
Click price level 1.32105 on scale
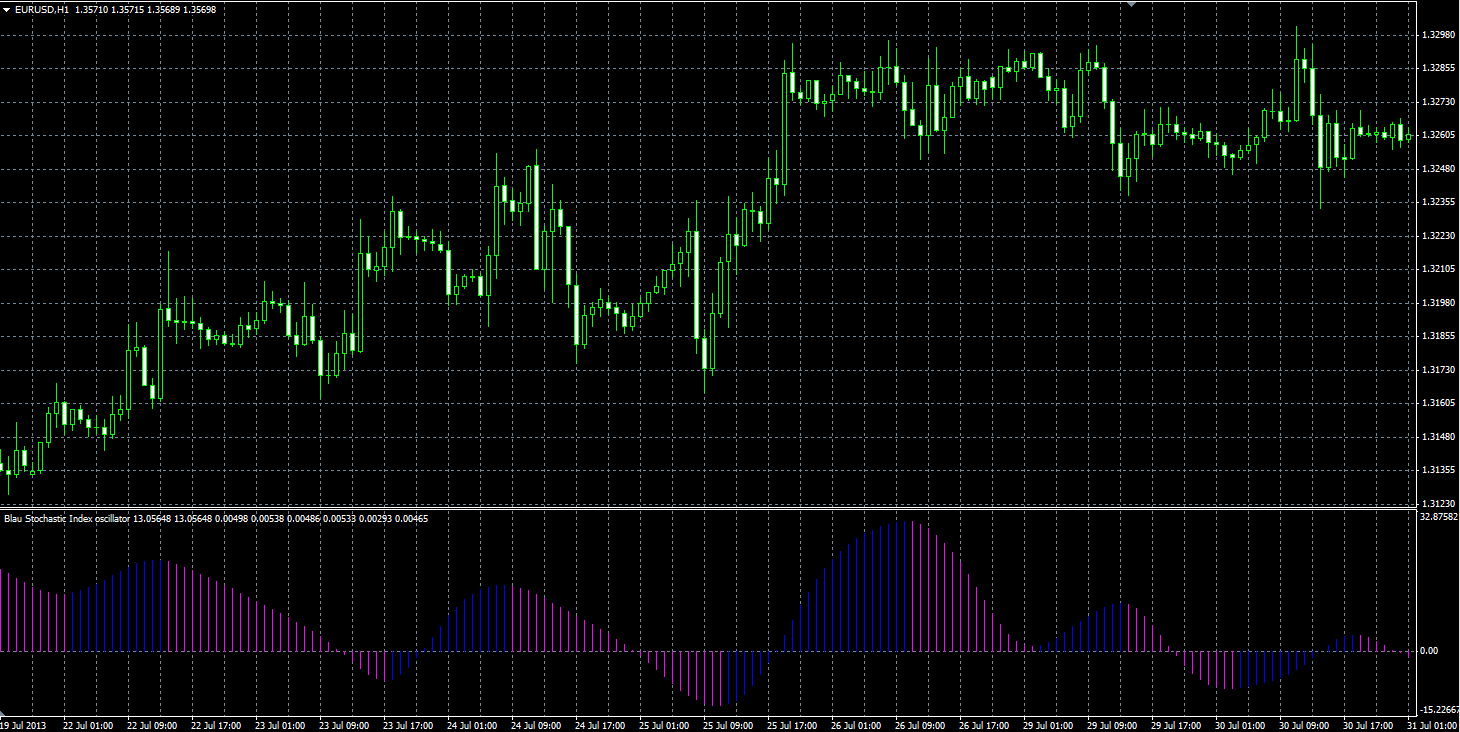1437,269
